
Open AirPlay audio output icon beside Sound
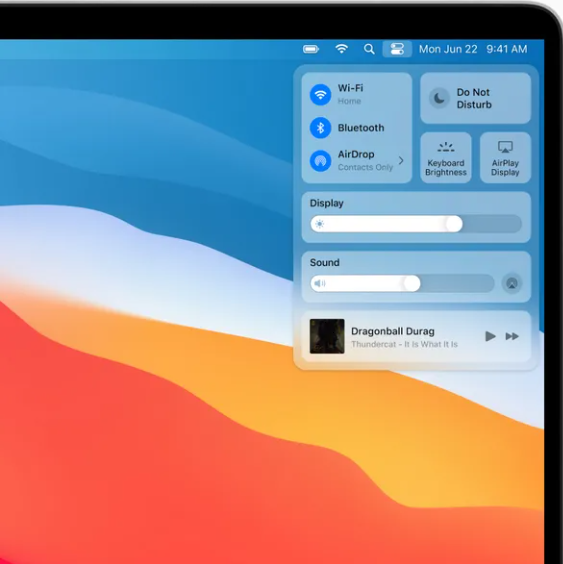tap(512, 283)
